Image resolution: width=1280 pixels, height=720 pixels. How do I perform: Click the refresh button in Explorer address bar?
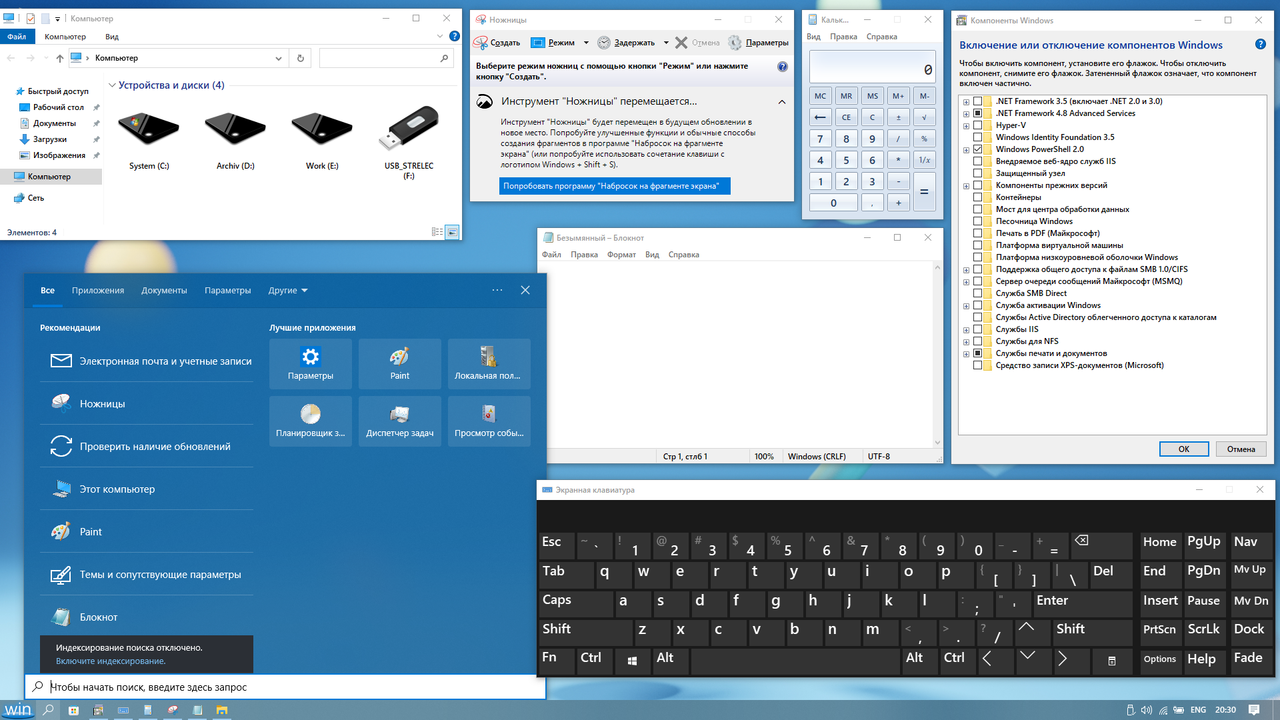[x=301, y=59]
